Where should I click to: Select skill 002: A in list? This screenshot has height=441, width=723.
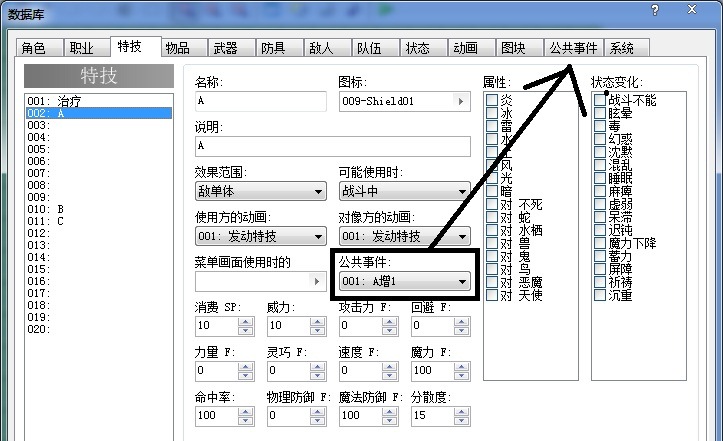(x=99, y=113)
